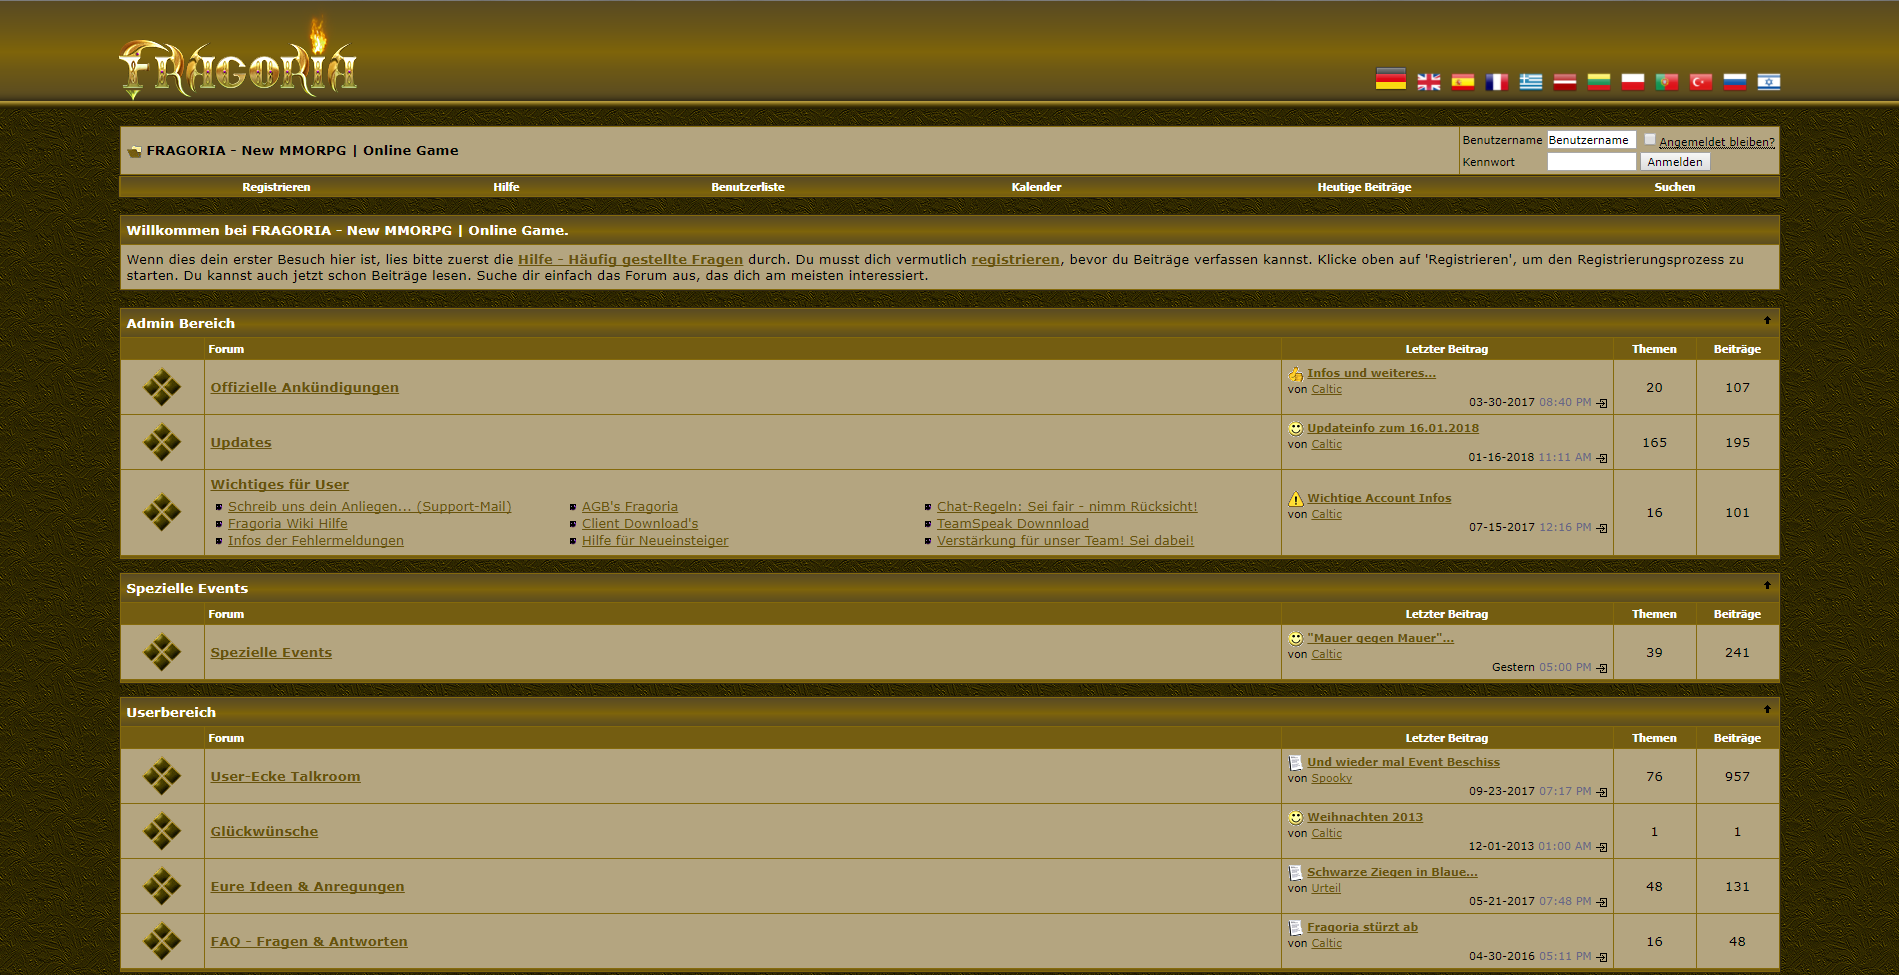Image resolution: width=1899 pixels, height=975 pixels.
Task: Open the Registrieren menu item
Action: click(x=276, y=187)
